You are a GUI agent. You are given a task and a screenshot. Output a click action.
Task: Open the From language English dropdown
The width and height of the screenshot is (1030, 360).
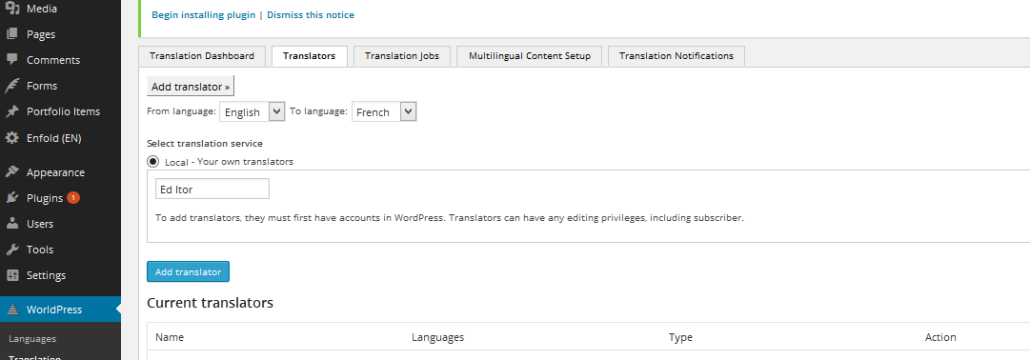[x=252, y=112]
